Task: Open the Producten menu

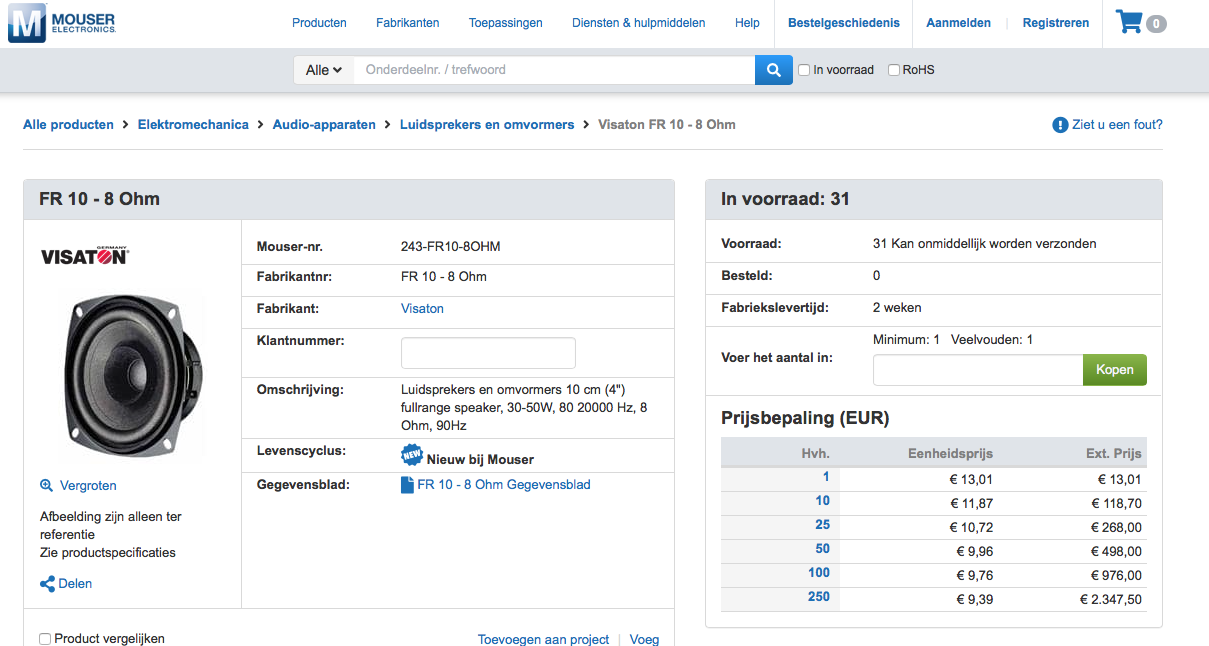Action: point(319,23)
